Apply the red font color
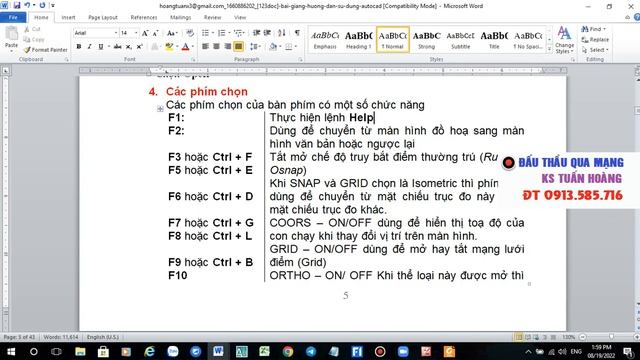The height and width of the screenshot is (360, 640). [x=185, y=47]
